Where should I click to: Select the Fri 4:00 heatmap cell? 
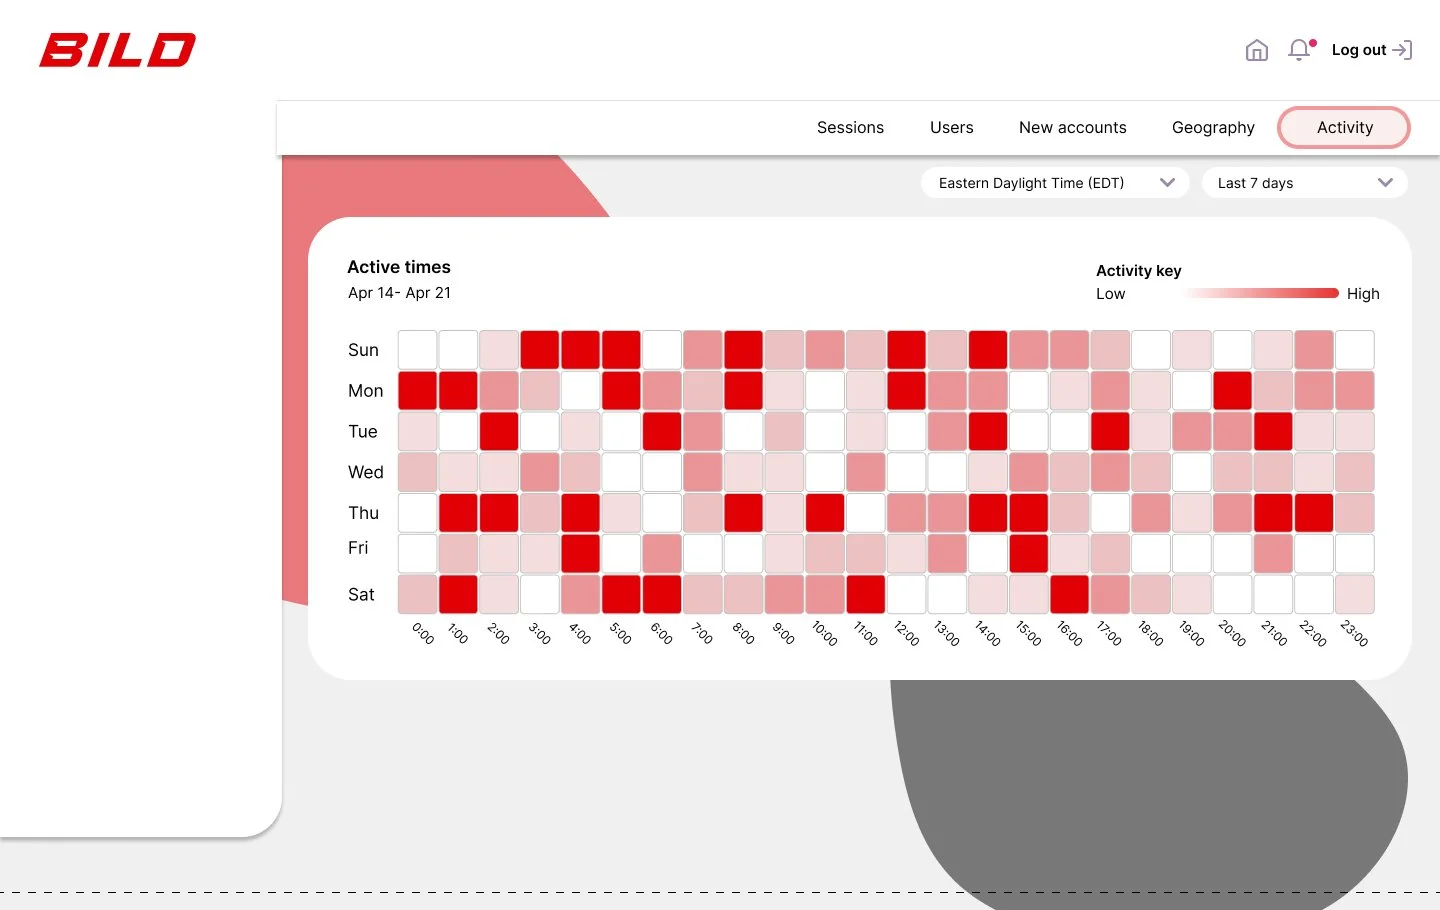pos(581,553)
